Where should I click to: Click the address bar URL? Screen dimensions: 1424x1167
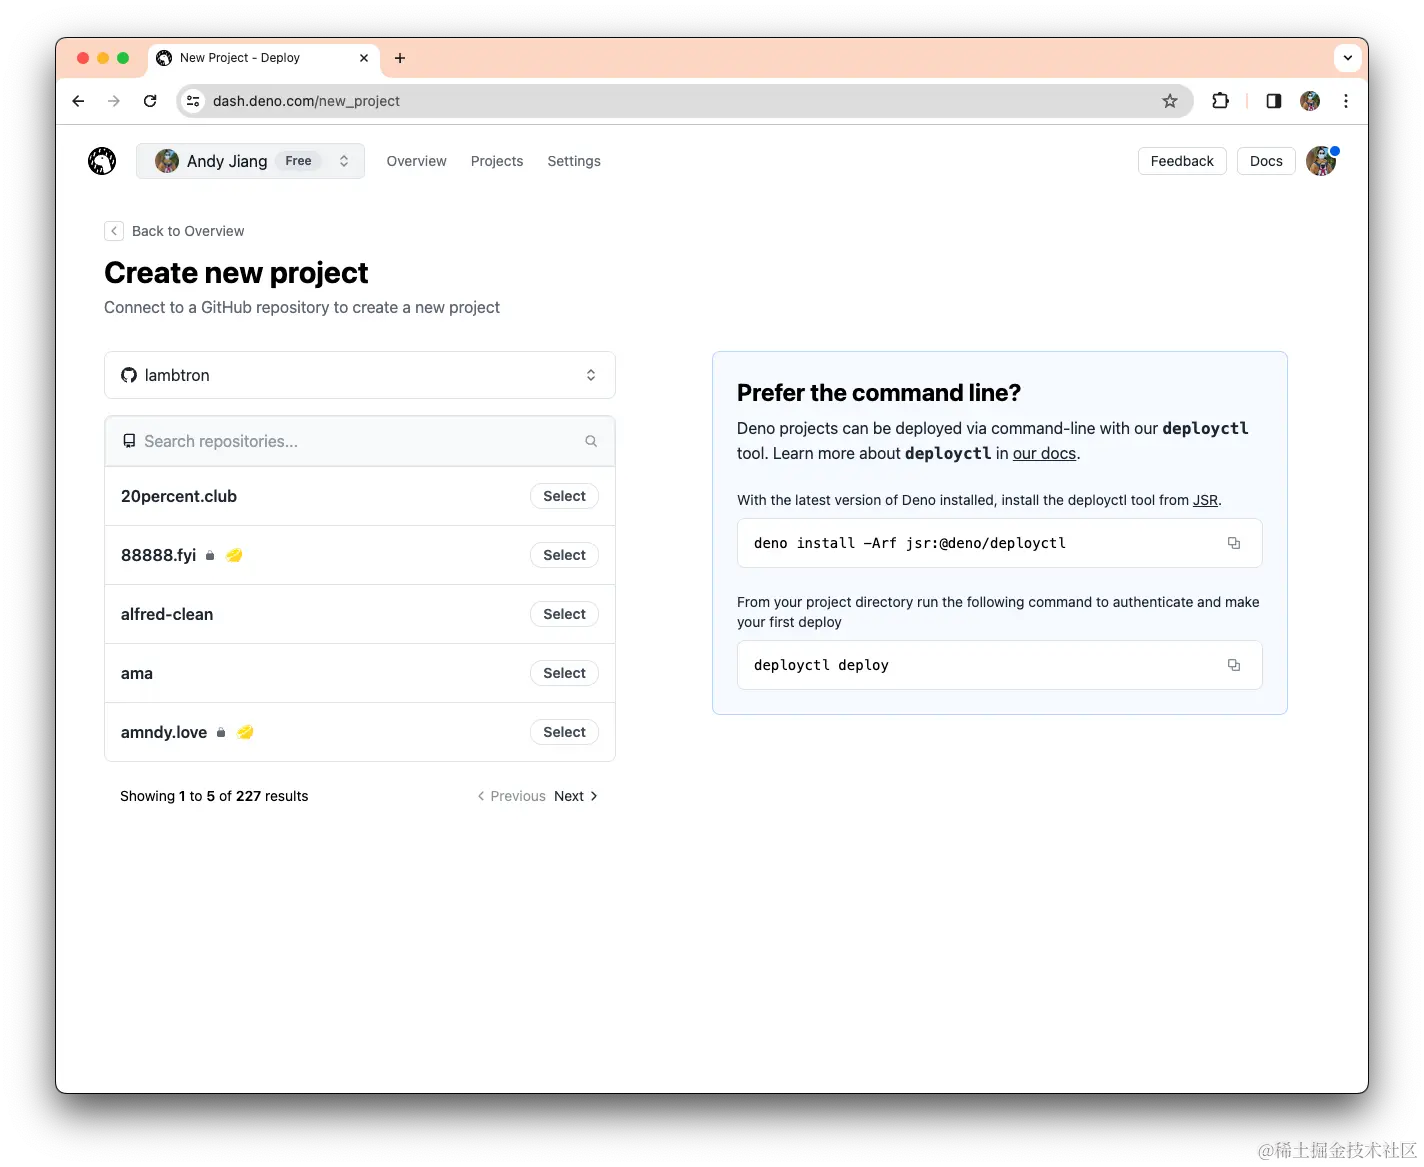tap(306, 101)
